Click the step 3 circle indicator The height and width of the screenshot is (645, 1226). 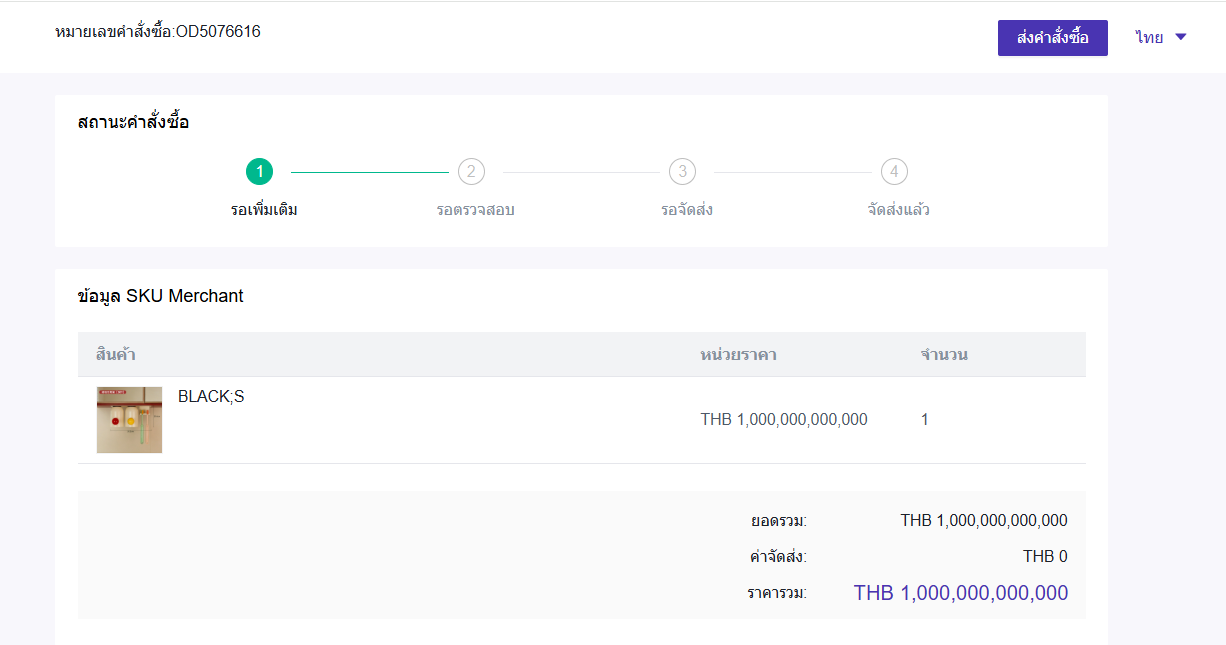pyautogui.click(x=682, y=172)
